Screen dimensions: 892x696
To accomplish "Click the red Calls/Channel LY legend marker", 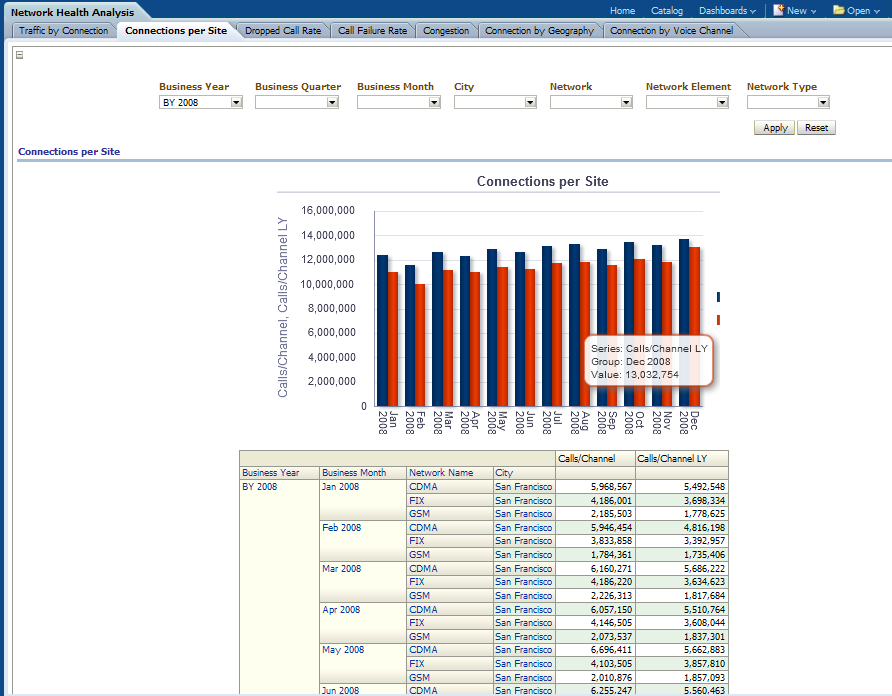I will tap(718, 320).
